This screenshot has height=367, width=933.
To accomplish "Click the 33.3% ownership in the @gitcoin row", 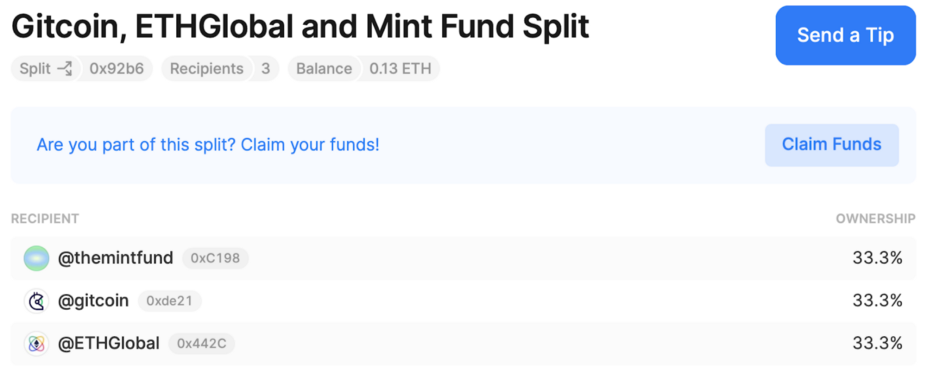I will [x=878, y=301].
